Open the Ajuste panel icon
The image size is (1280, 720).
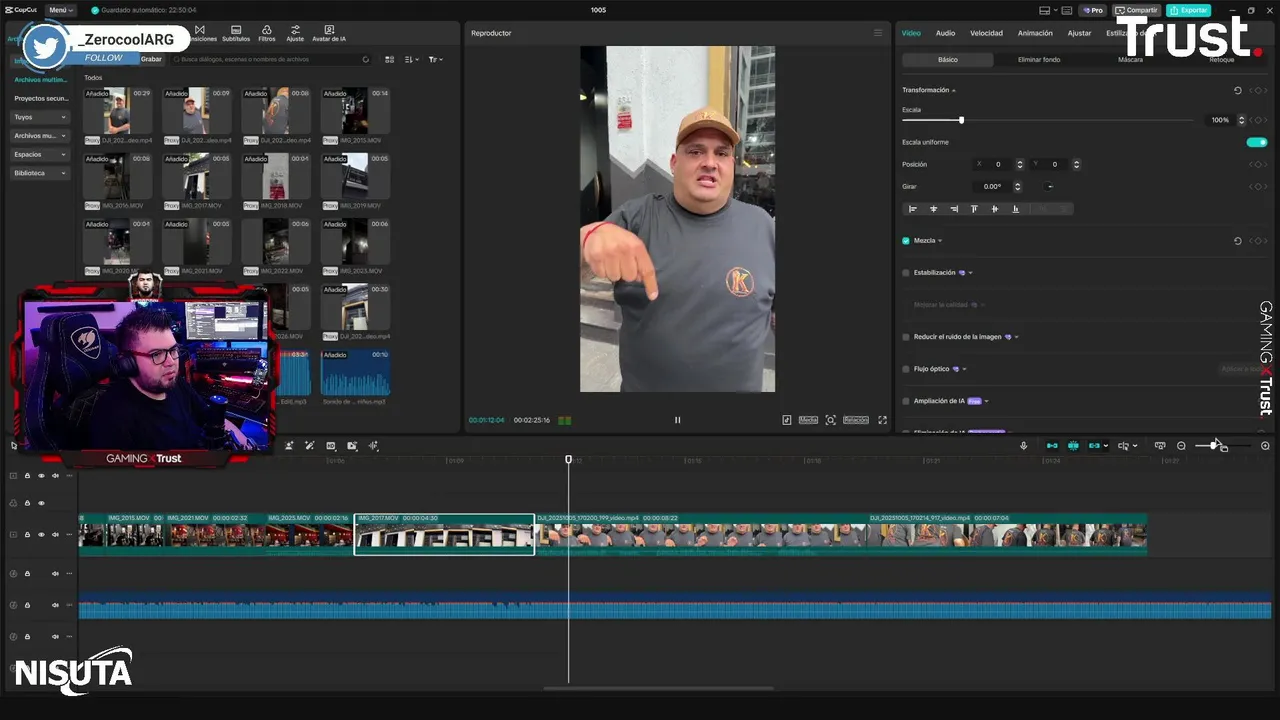295,33
